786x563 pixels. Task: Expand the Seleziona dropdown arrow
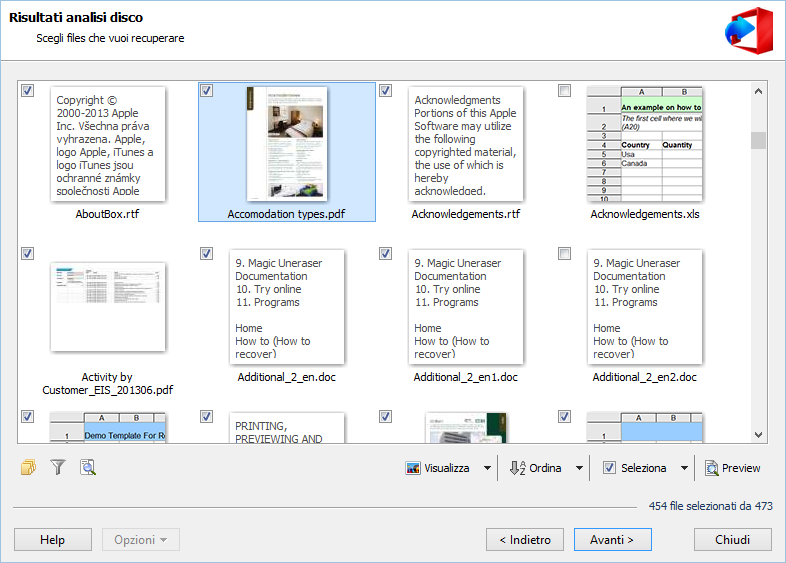684,468
